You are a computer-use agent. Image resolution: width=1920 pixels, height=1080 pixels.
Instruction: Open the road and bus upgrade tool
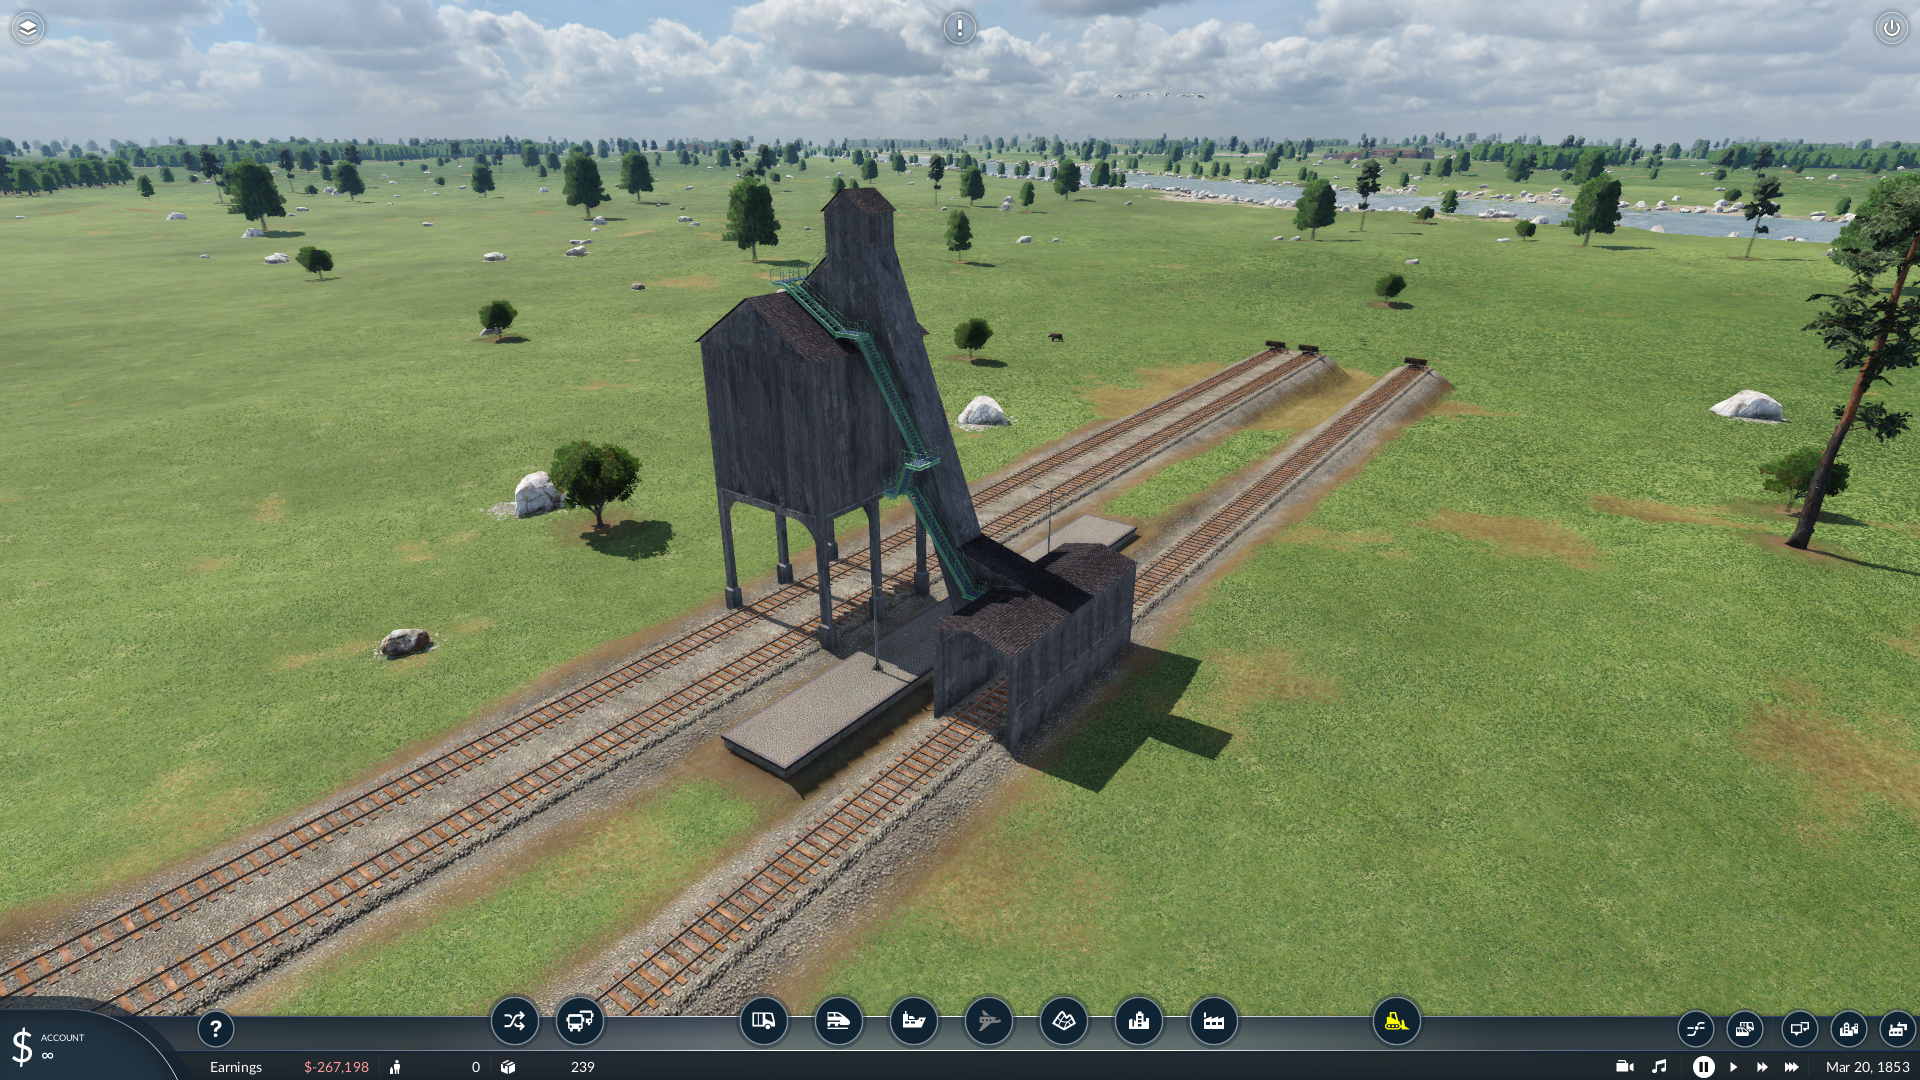1745,1029
